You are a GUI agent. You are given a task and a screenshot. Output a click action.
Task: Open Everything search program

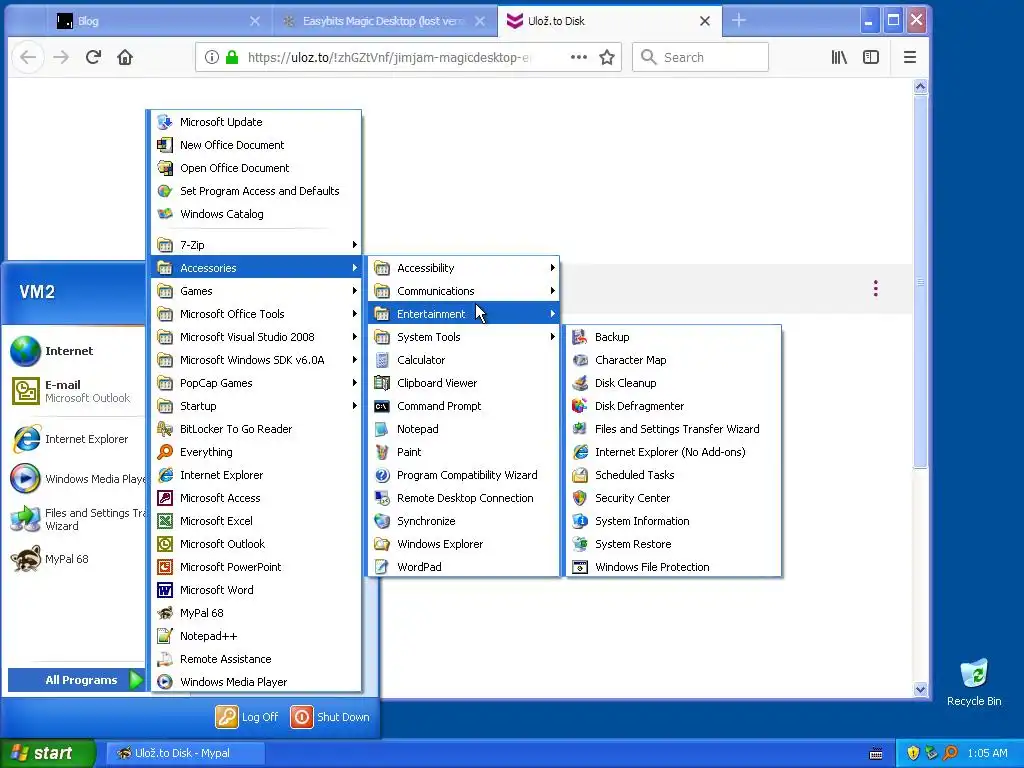tap(256, 452)
